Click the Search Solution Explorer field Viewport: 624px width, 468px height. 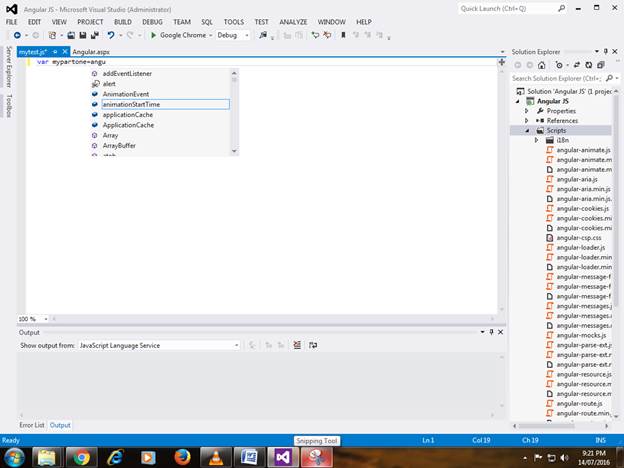pos(556,78)
